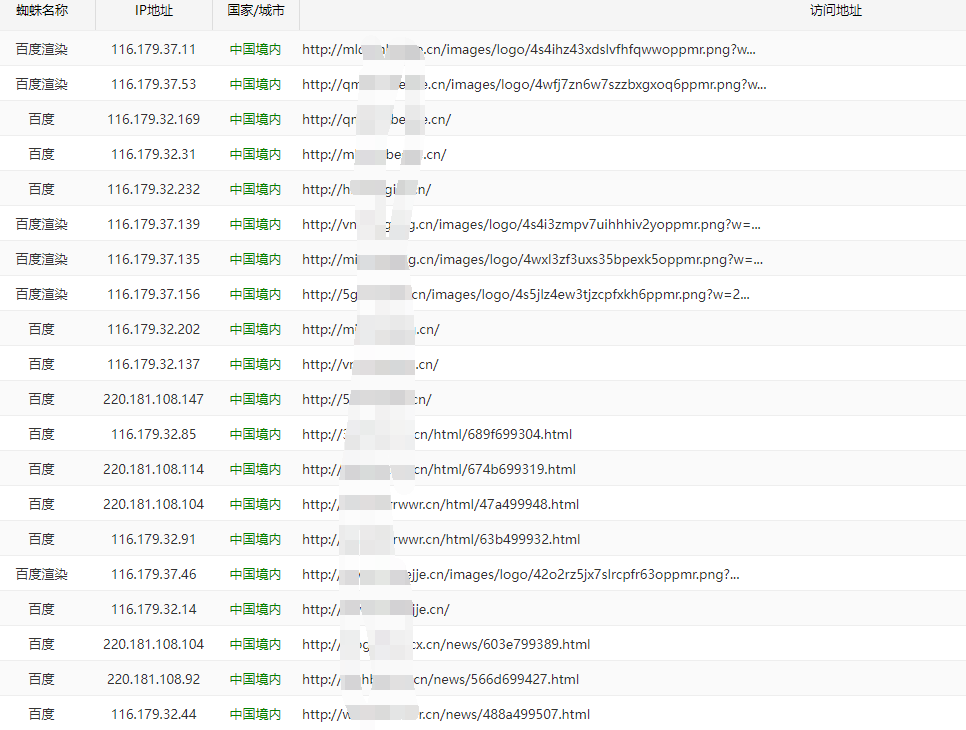The image size is (966, 730).
Task: Open URL containing 4s4i3zmpv7uihhhiv2yoppmr.png
Action: tap(531, 224)
